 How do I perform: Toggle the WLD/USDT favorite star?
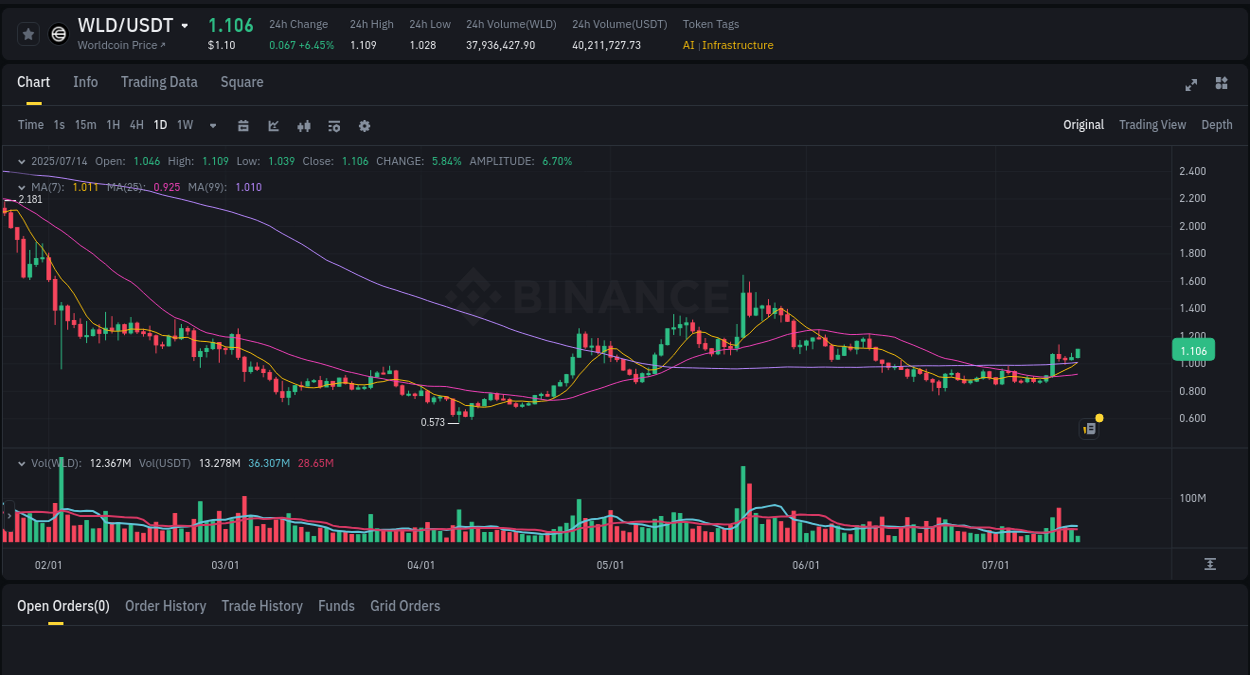[x=28, y=33]
